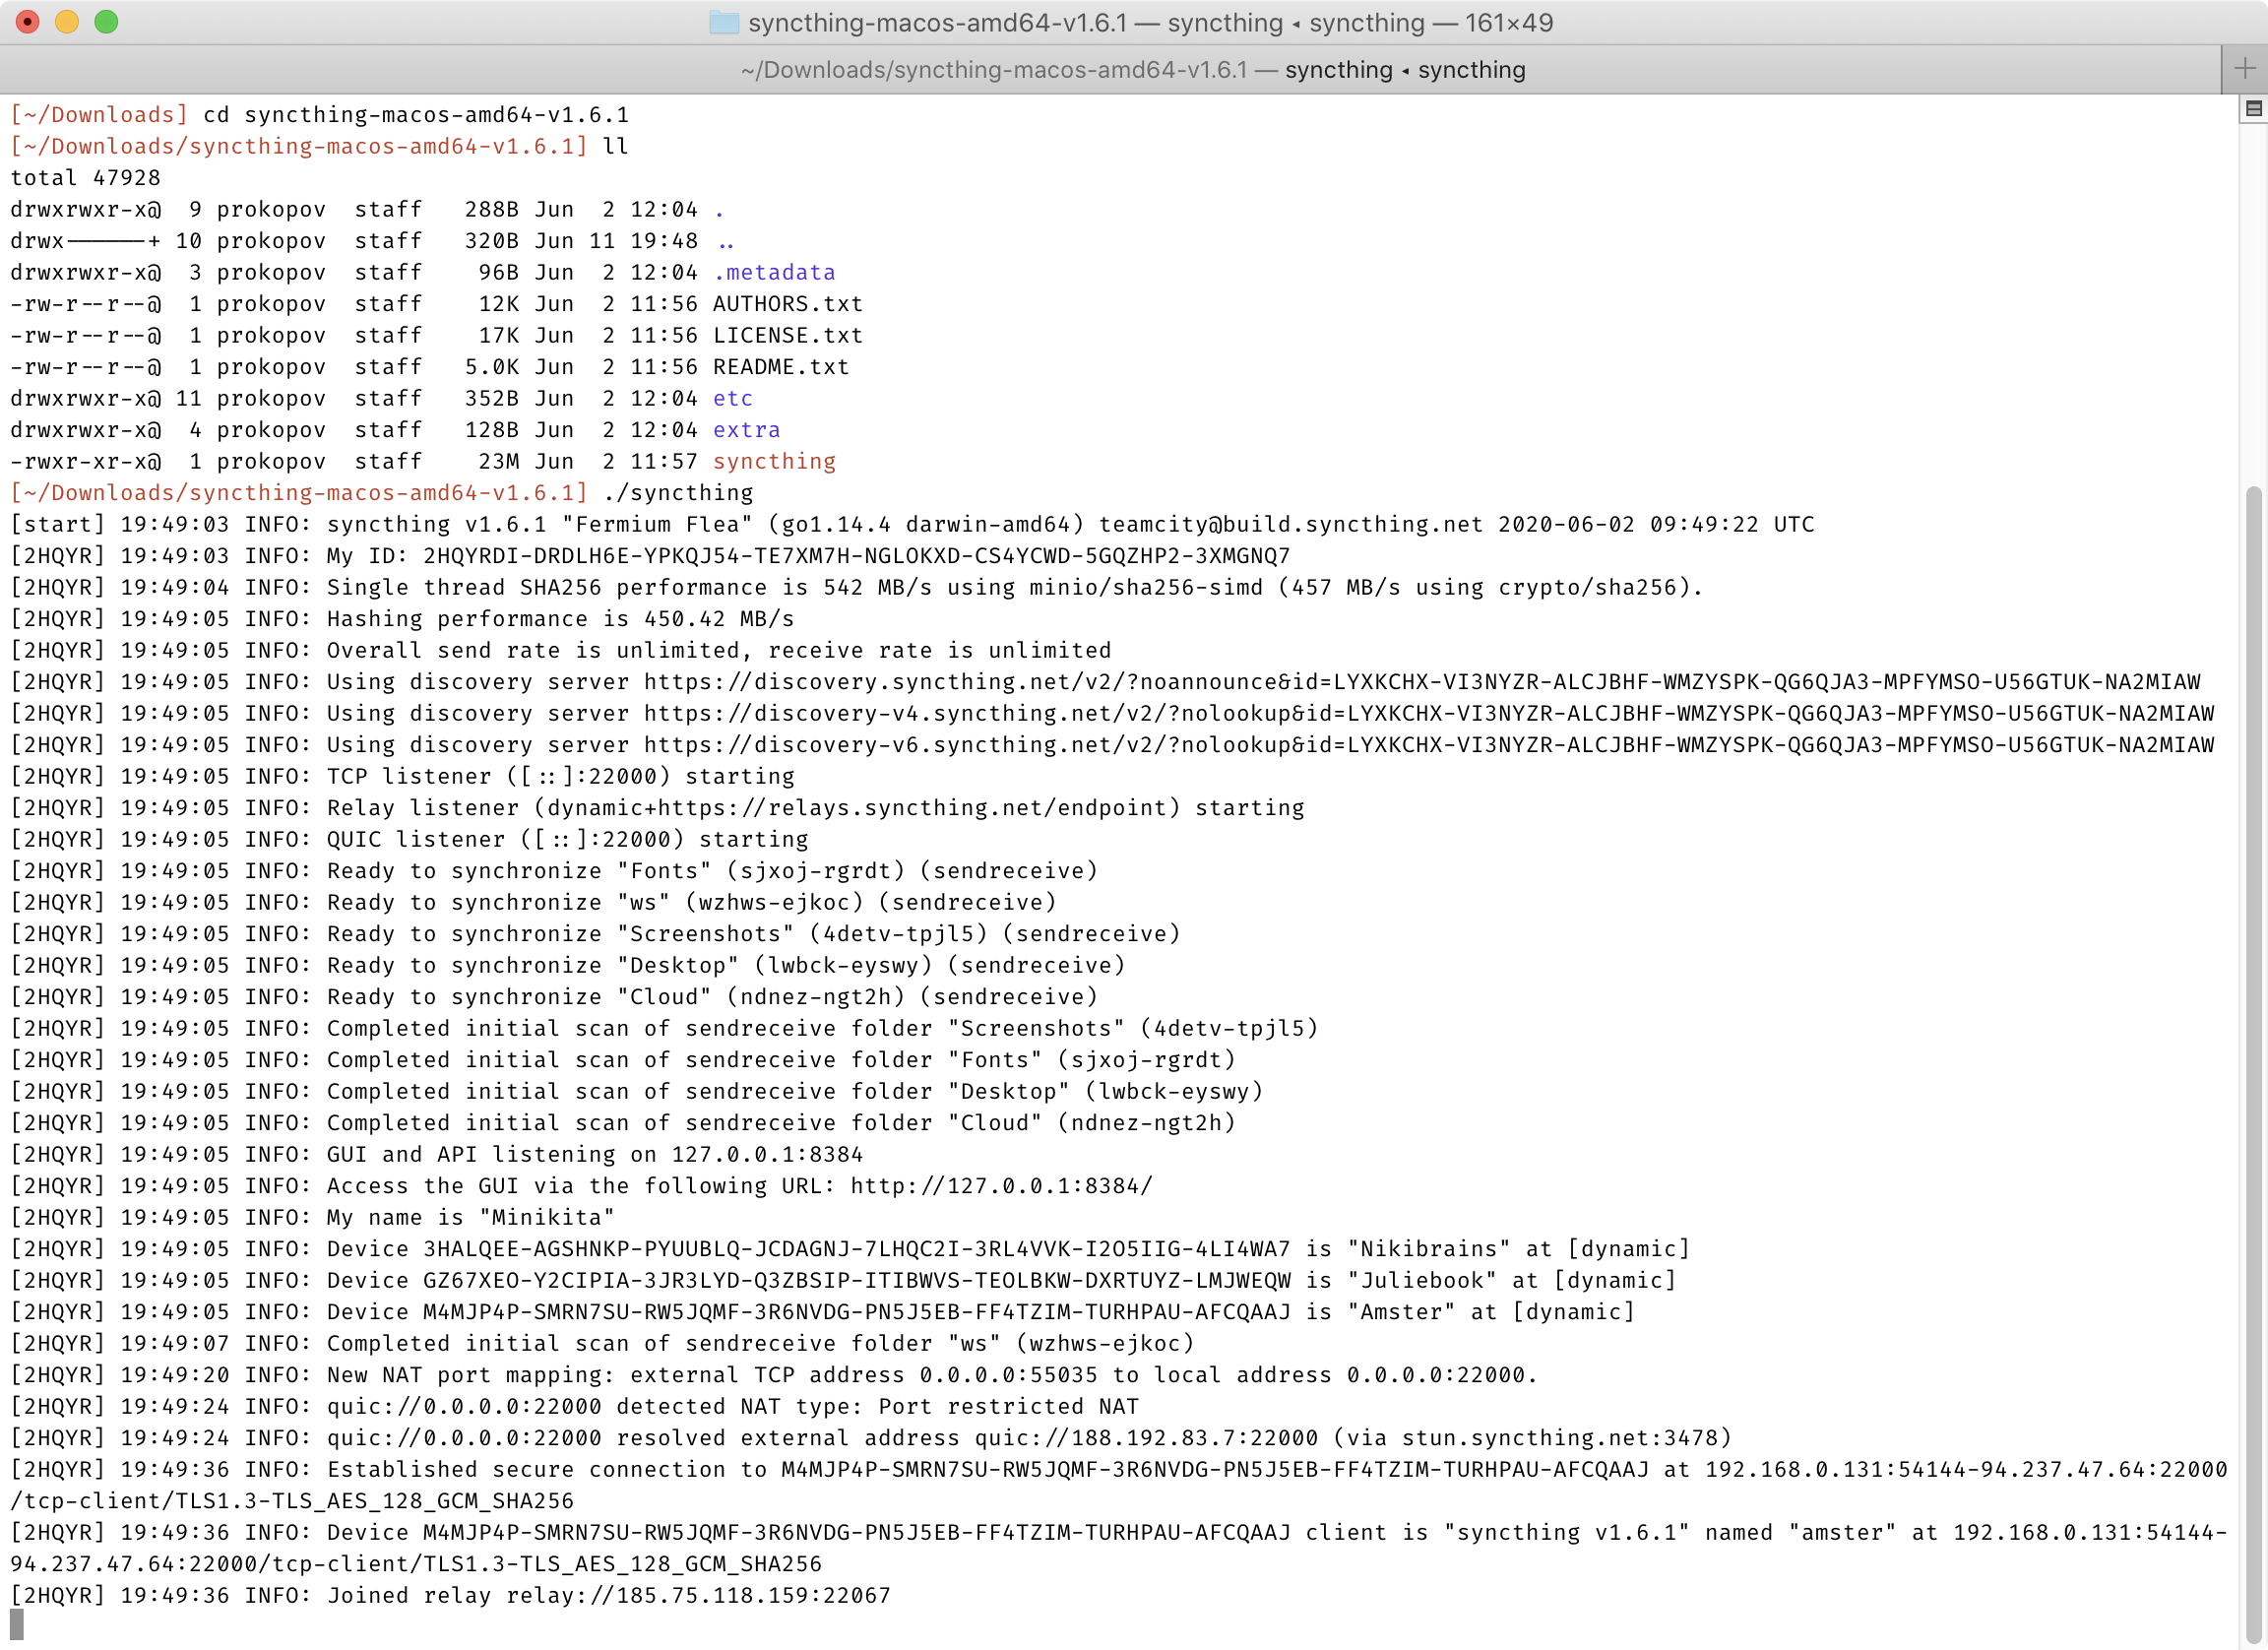
Task: Click the README.txt filename in the listing
Action: pyautogui.click(x=780, y=367)
